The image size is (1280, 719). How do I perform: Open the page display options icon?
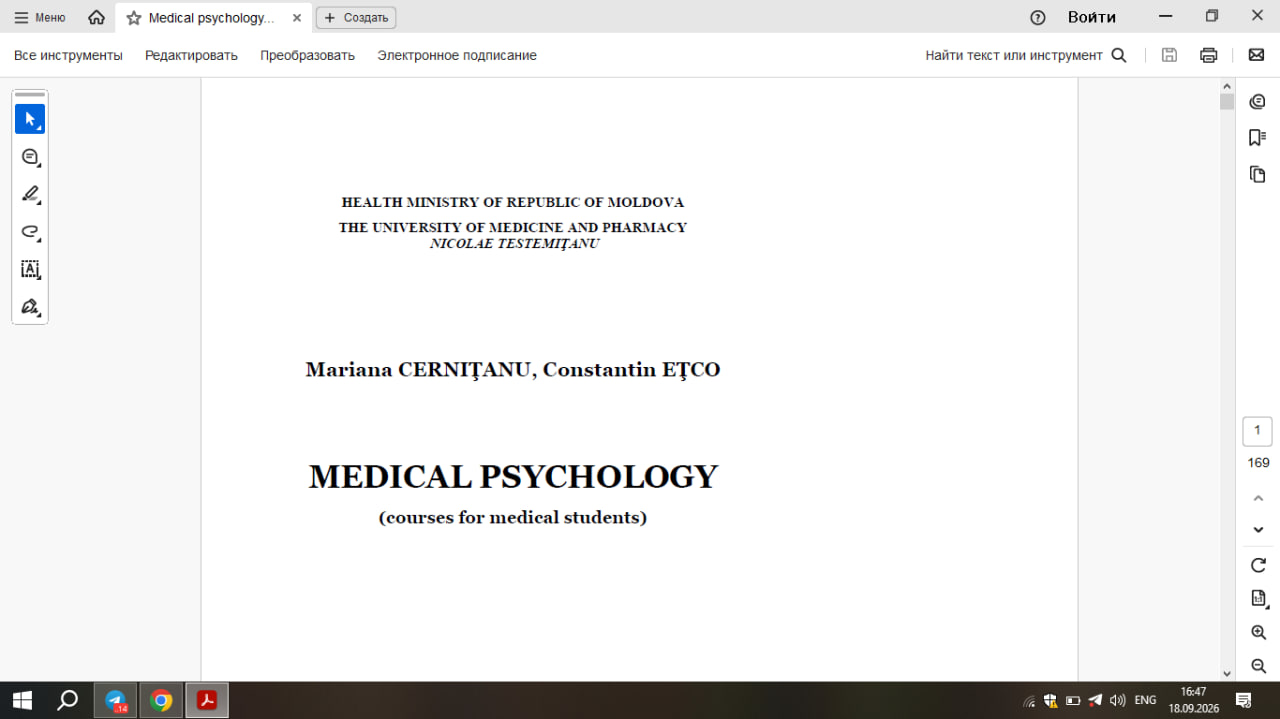(x=1258, y=598)
